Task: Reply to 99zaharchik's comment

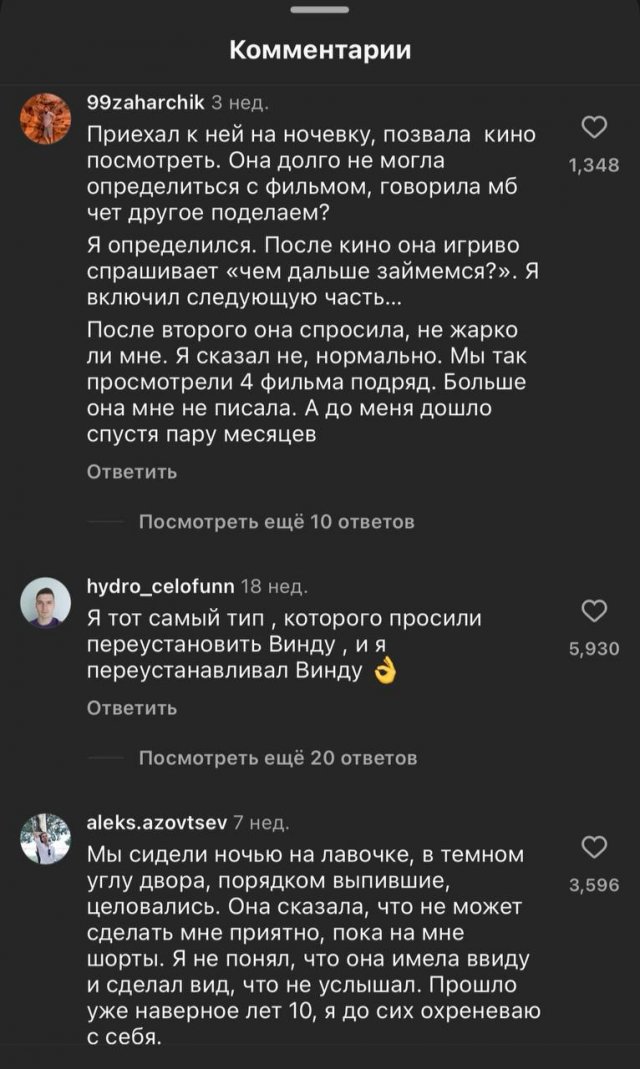Action: point(132,472)
